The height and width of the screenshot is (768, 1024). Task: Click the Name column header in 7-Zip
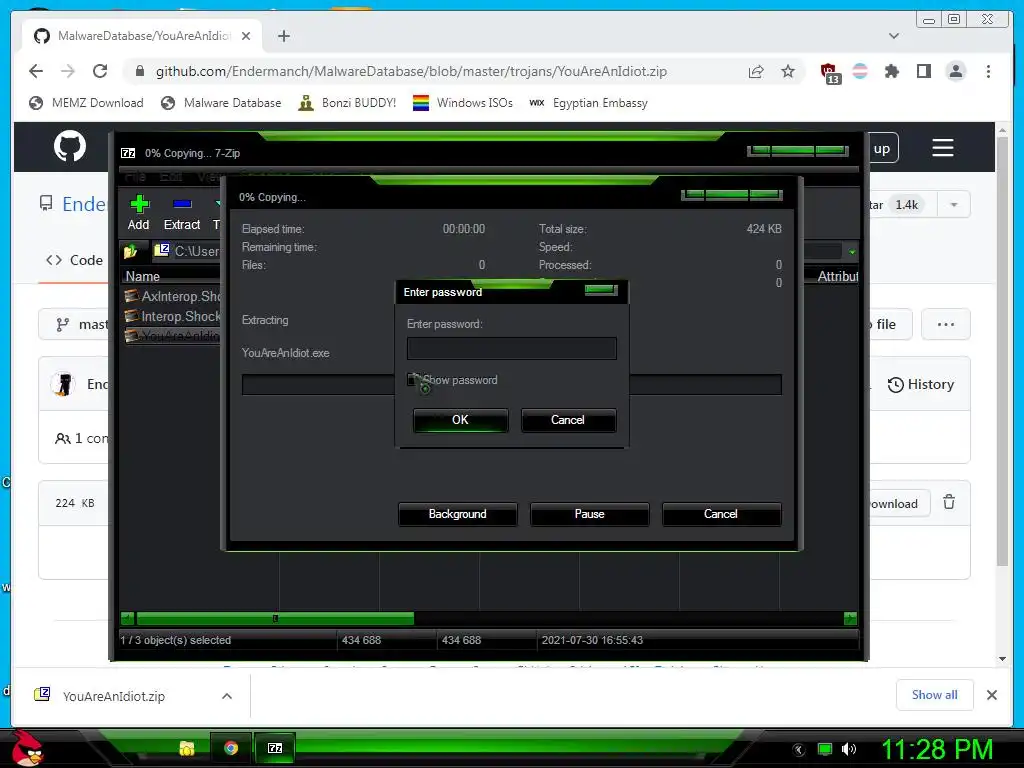click(x=142, y=276)
